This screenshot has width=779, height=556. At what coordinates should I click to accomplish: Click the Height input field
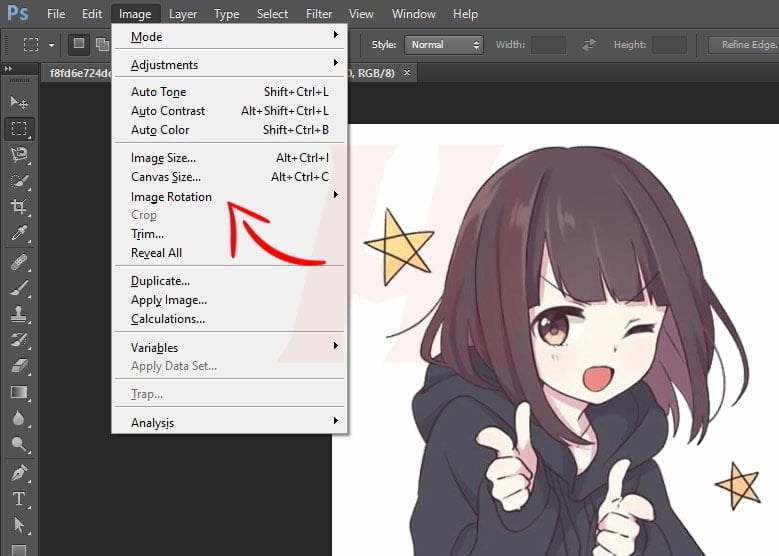[670, 45]
